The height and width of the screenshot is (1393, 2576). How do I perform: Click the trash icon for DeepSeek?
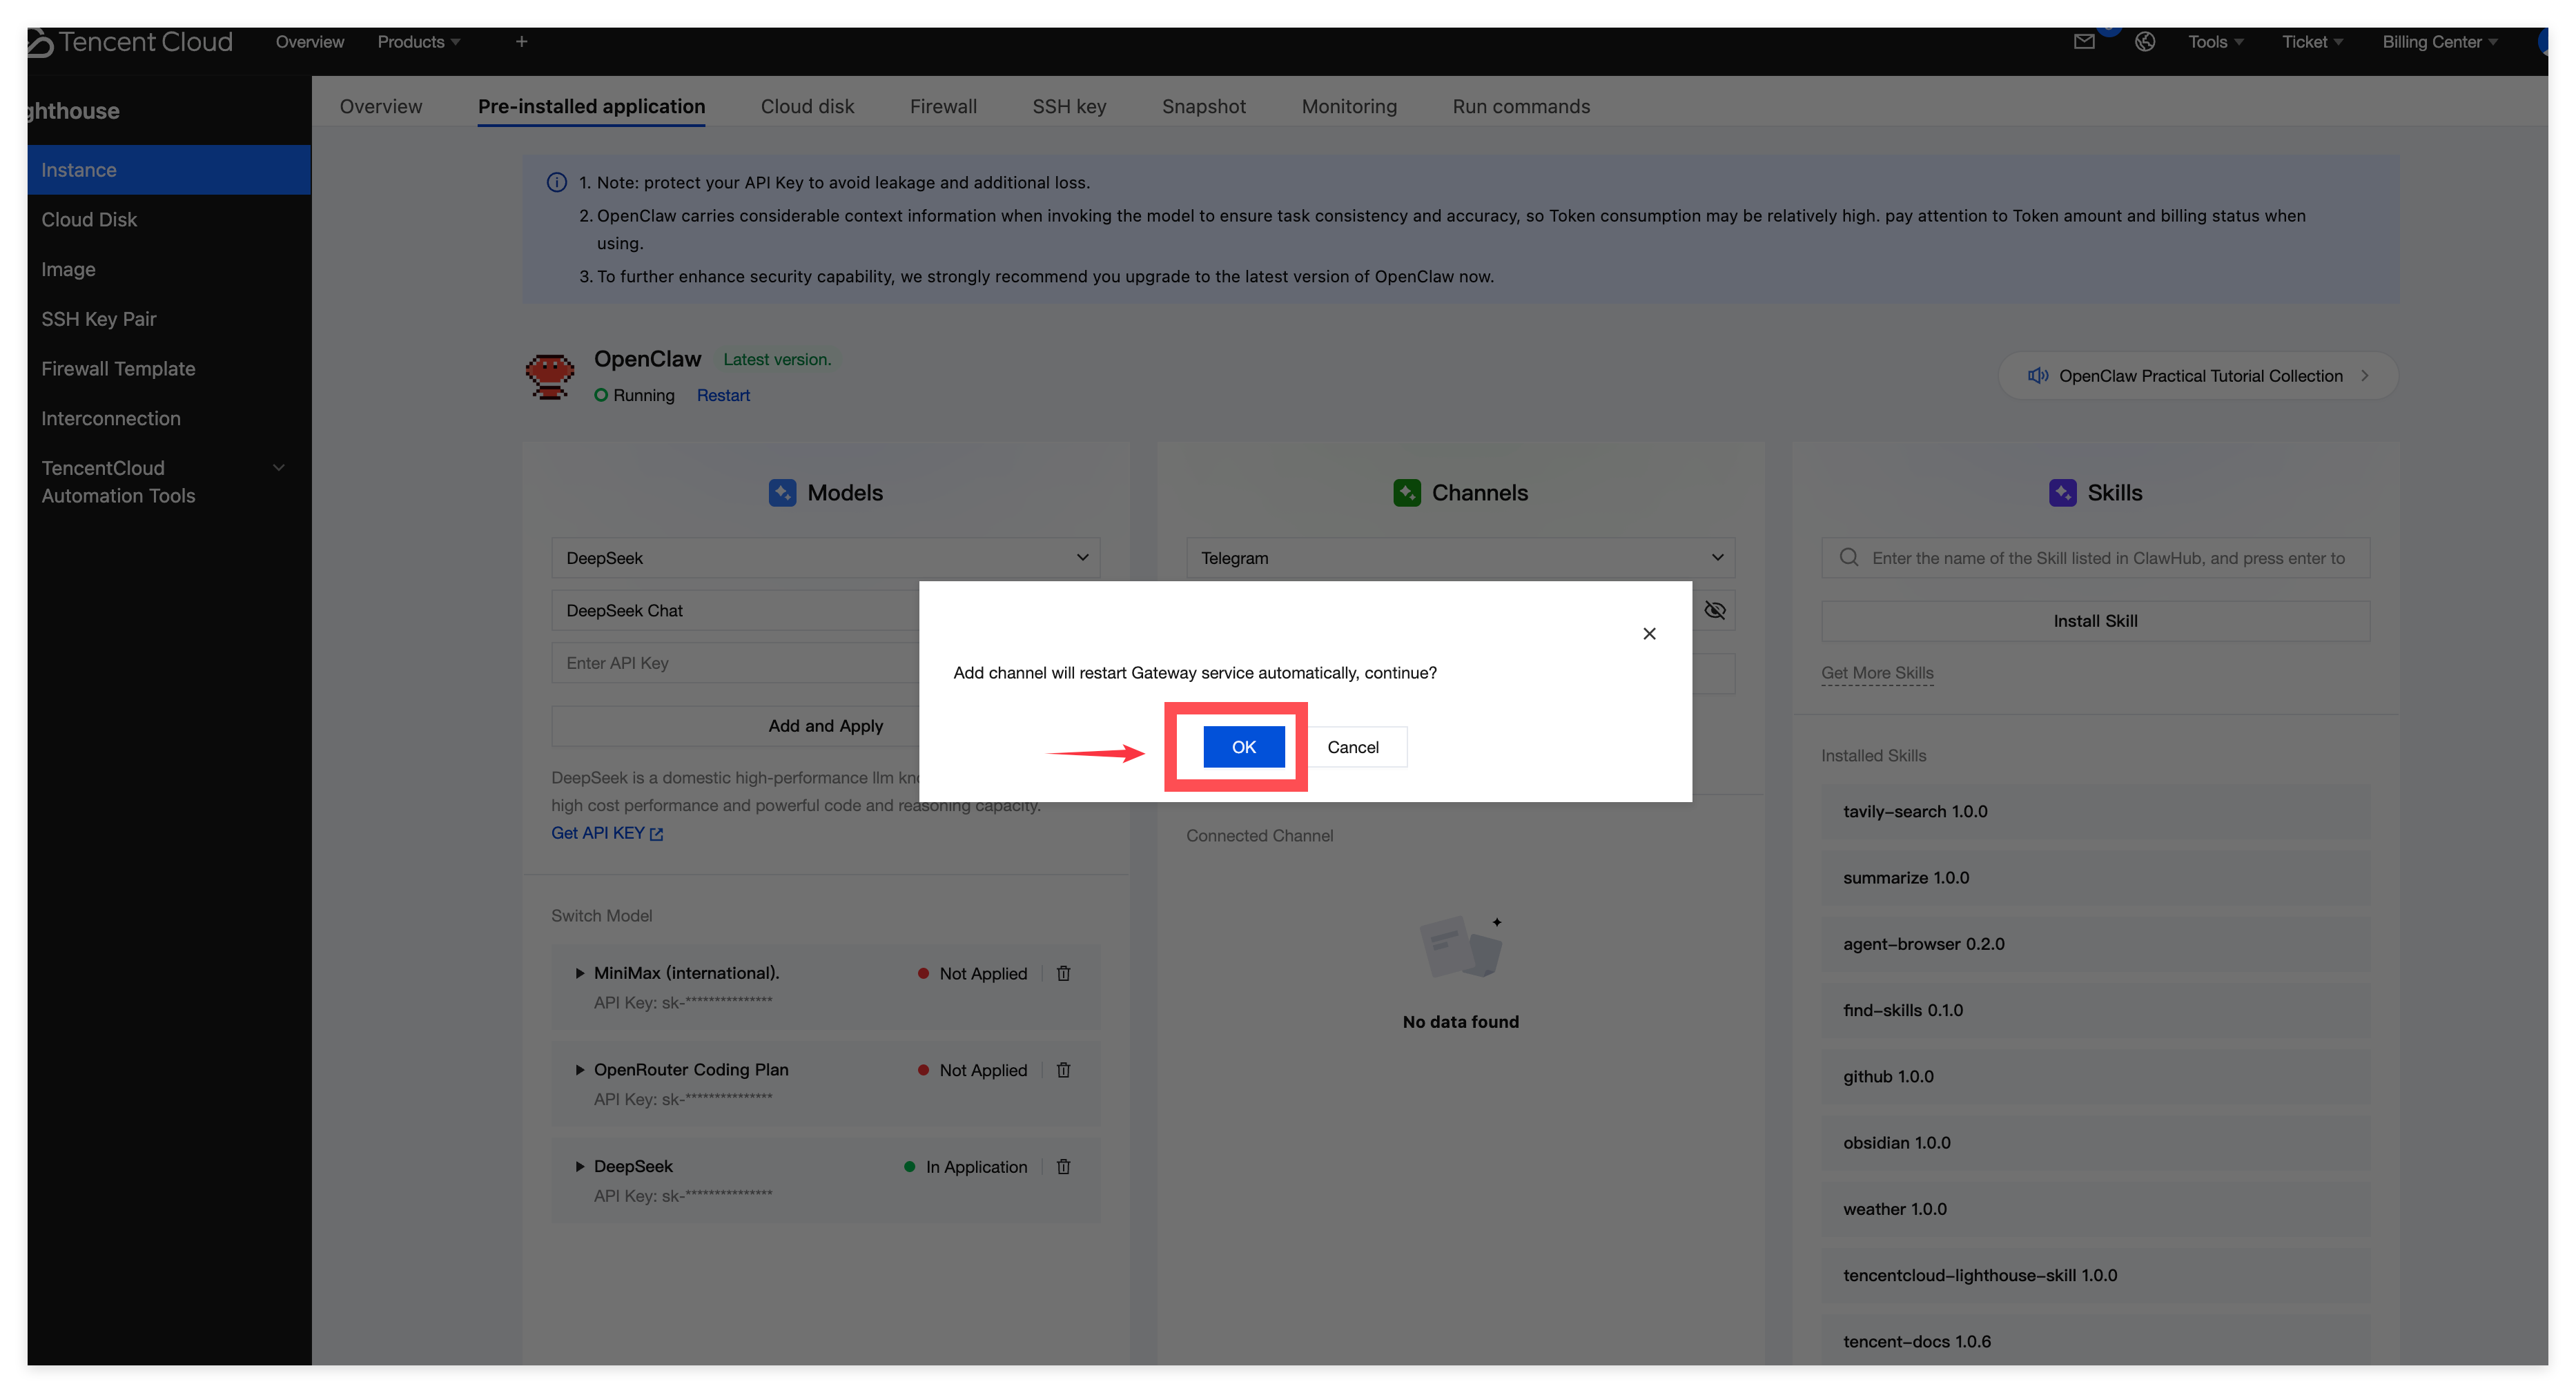pyautogui.click(x=1064, y=1166)
